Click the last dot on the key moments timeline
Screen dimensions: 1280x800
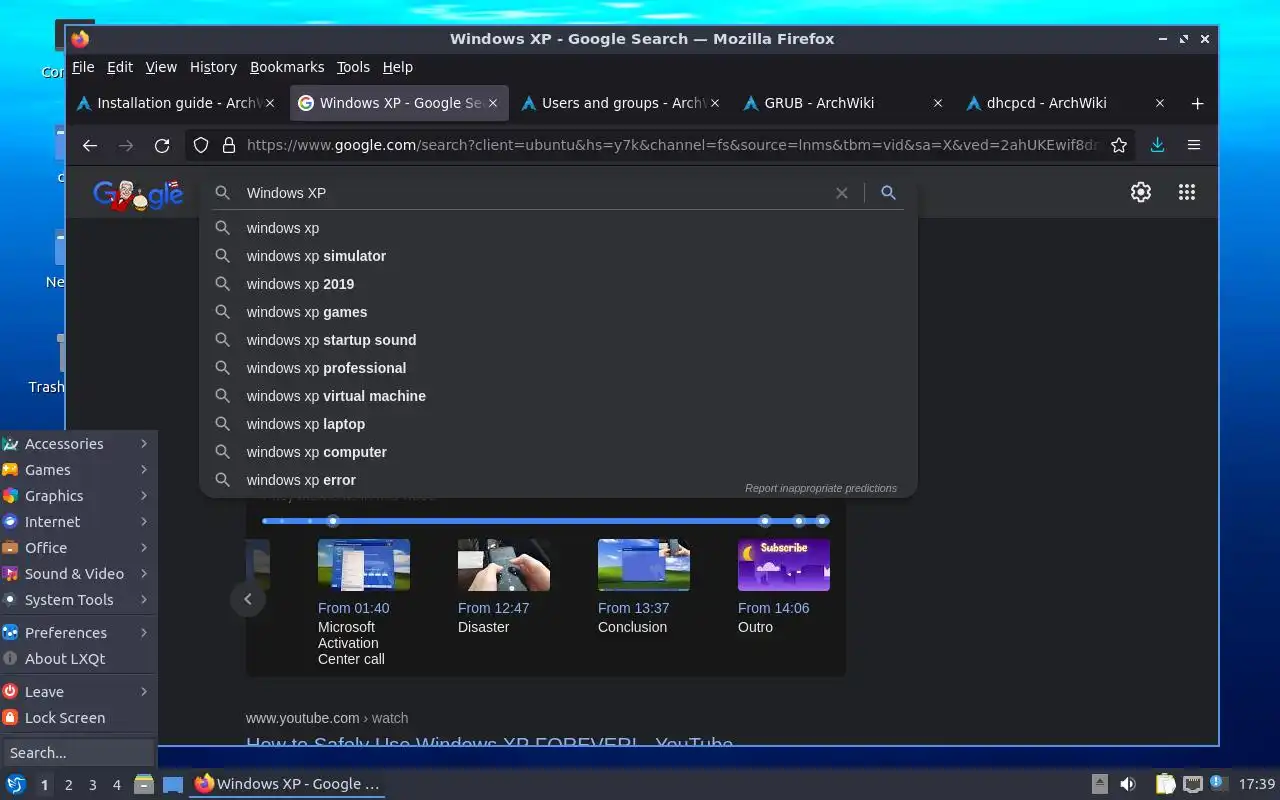(822, 521)
